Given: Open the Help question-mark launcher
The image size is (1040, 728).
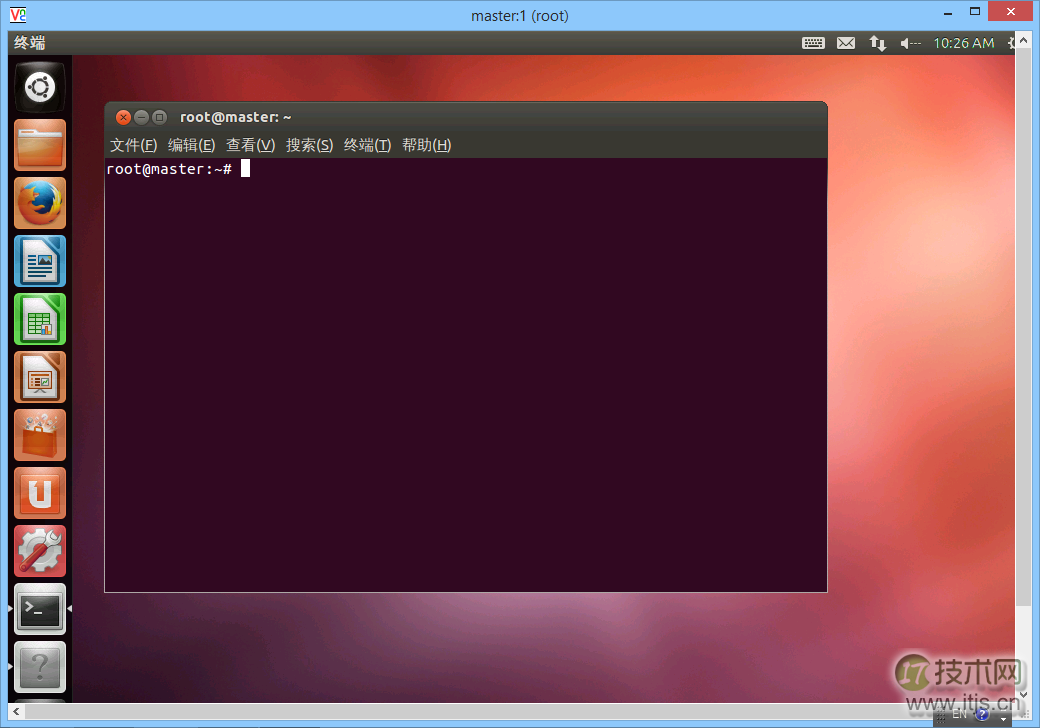Looking at the screenshot, I should [40, 667].
